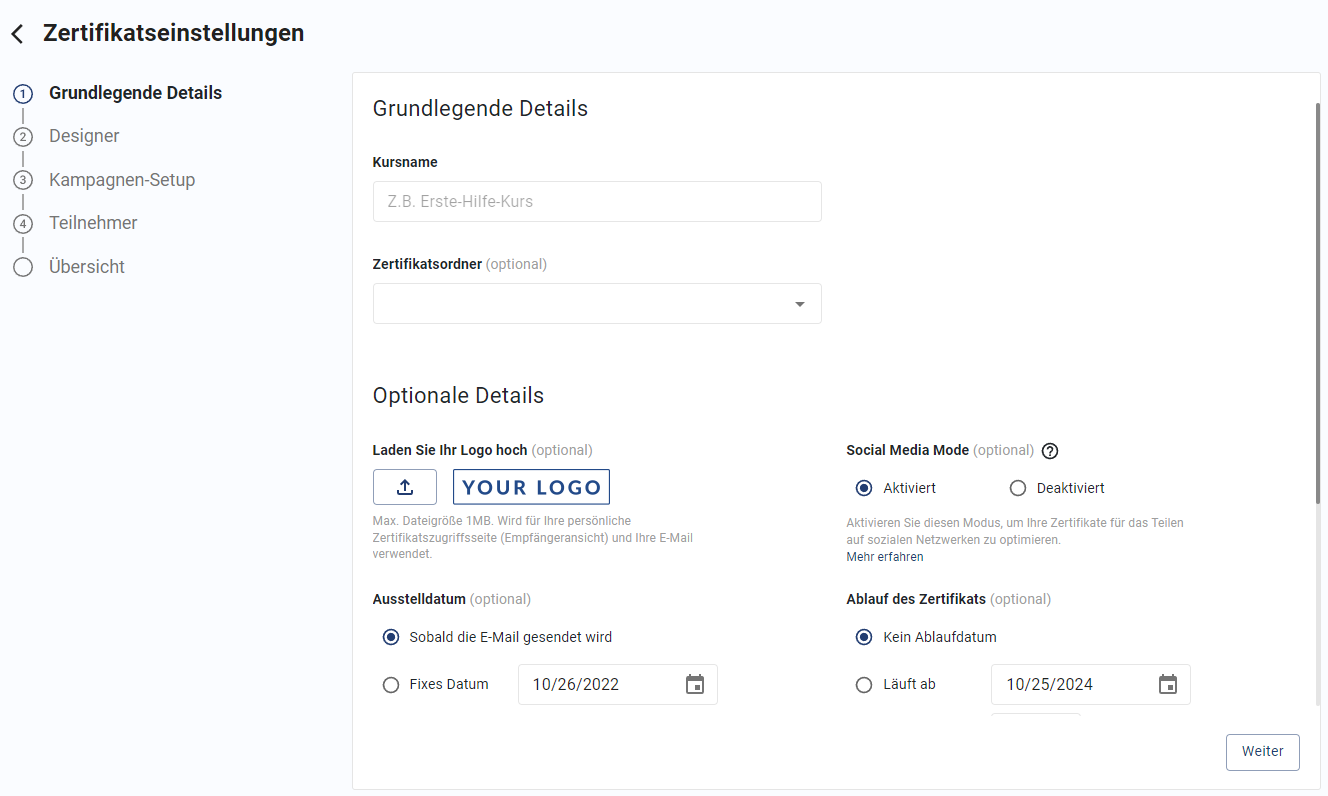This screenshot has width=1328, height=796.
Task: Click the Übersicht step circle
Action: coord(23,266)
